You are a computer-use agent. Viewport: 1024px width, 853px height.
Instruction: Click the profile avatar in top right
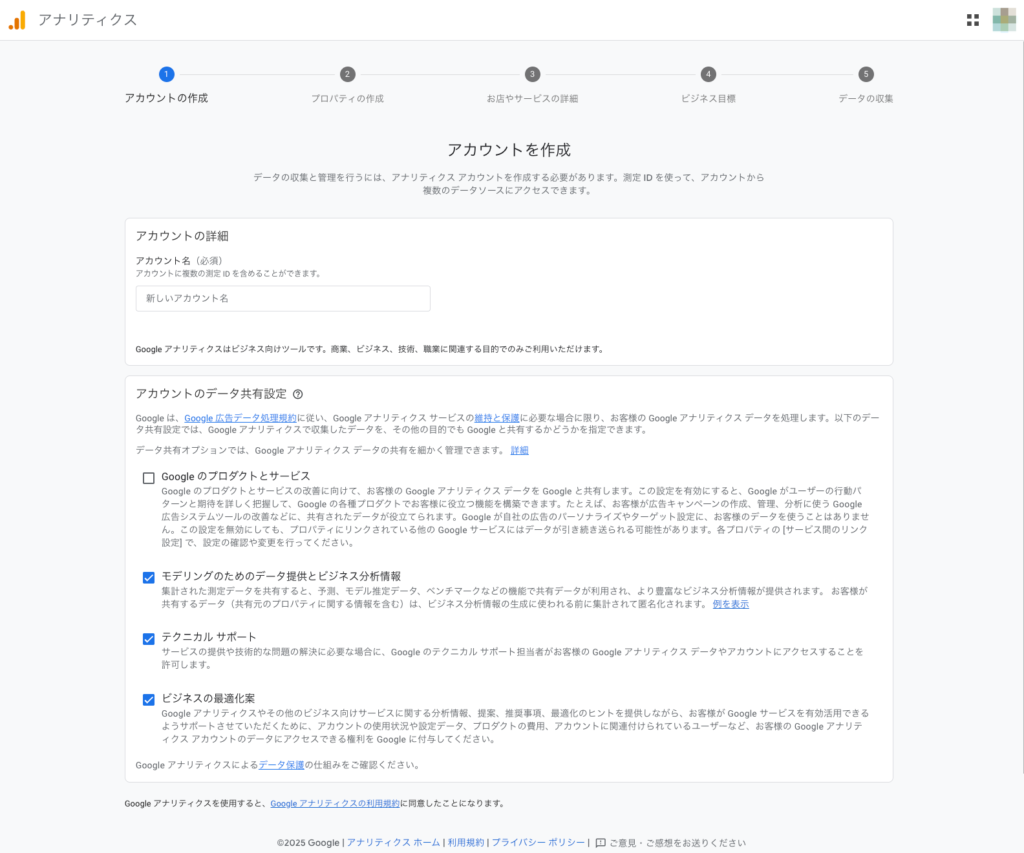pos(1004,19)
